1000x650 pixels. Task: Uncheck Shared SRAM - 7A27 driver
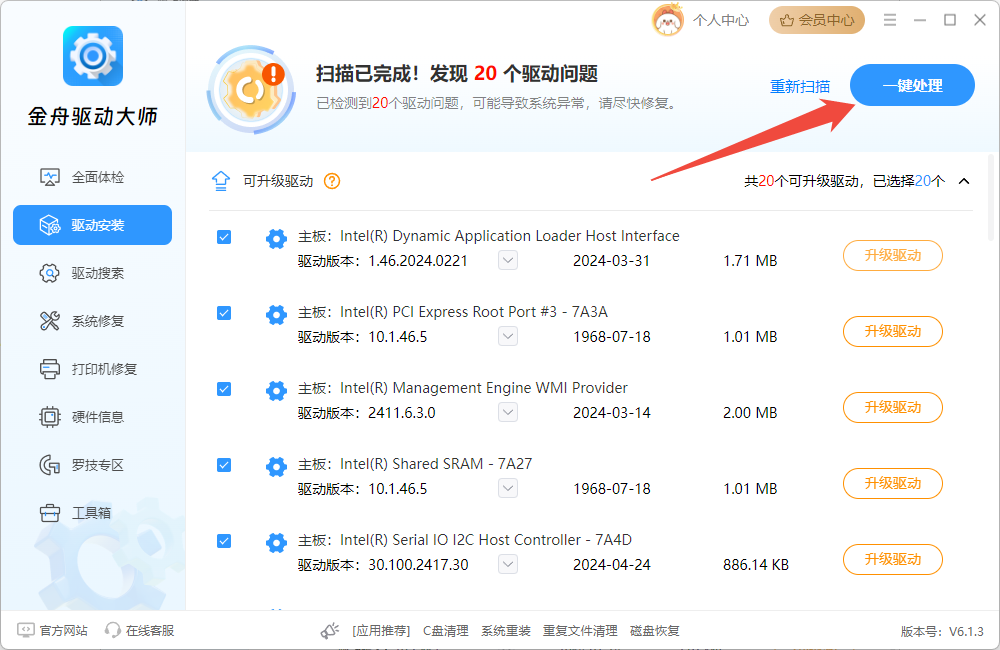pos(224,465)
